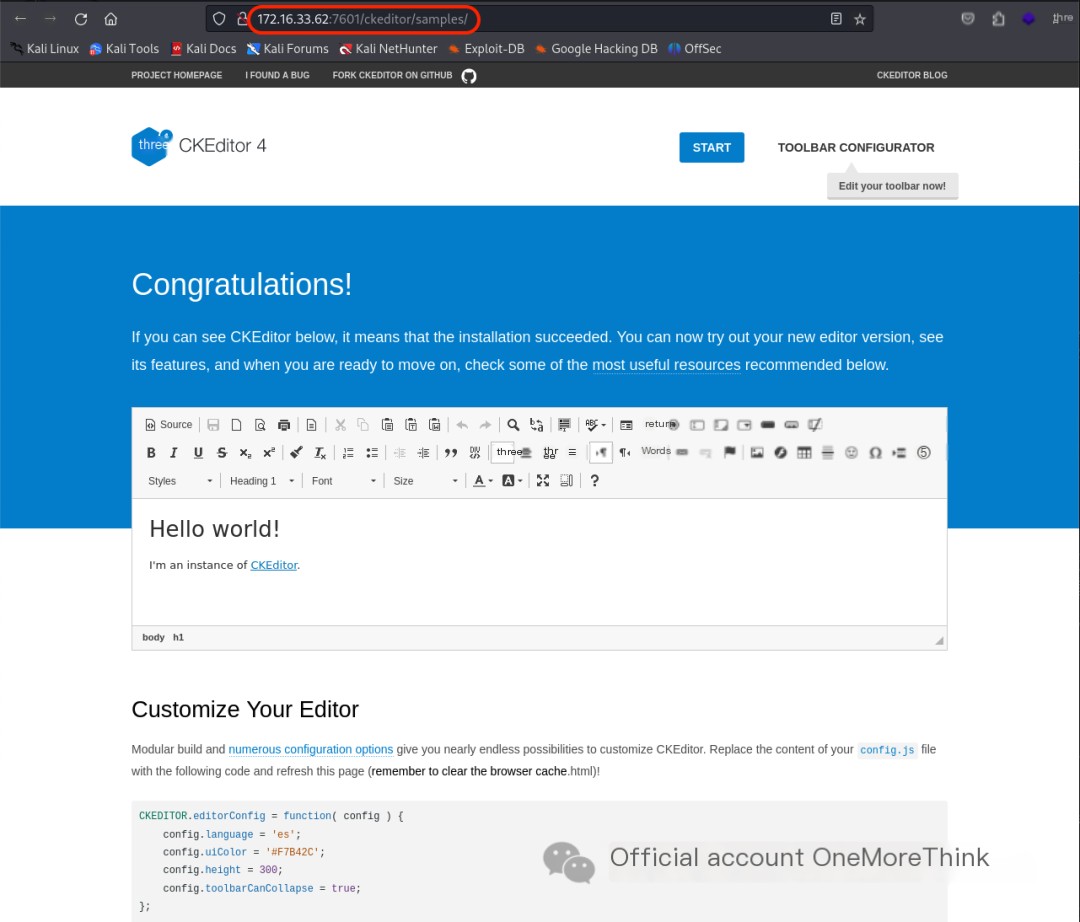The image size is (1080, 922).
Task: Open the Templates dialog icon
Action: coord(311,425)
